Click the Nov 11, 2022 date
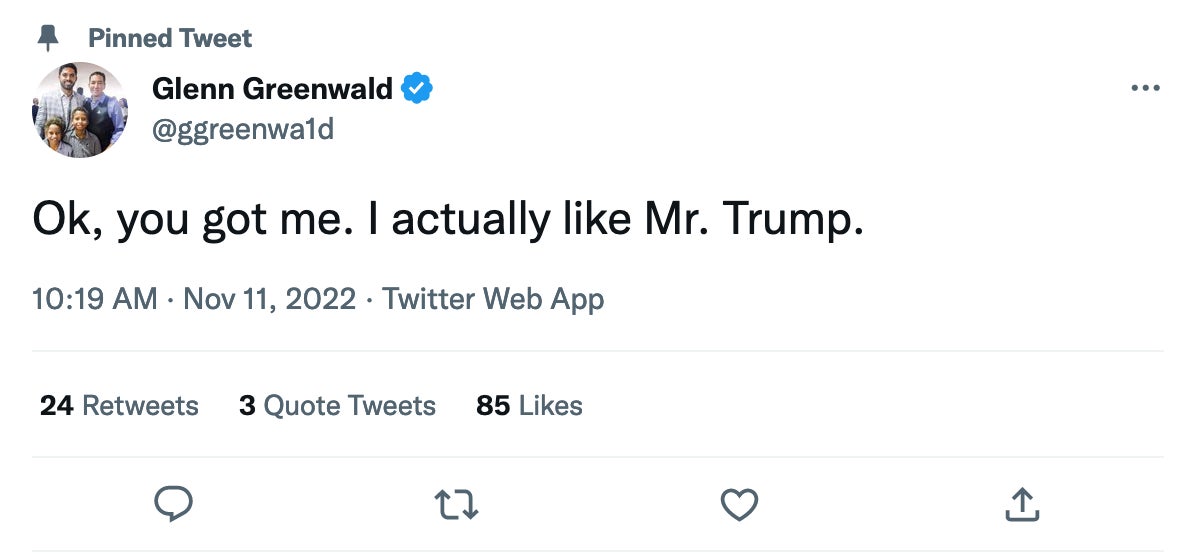1190x558 pixels. pos(270,299)
